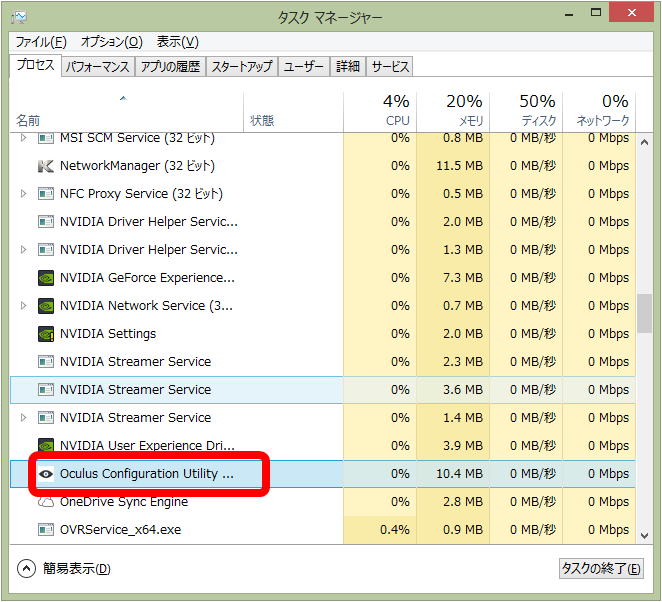662x602 pixels.
Task: Expand the NFC Proxy Service group
Action: [24, 194]
